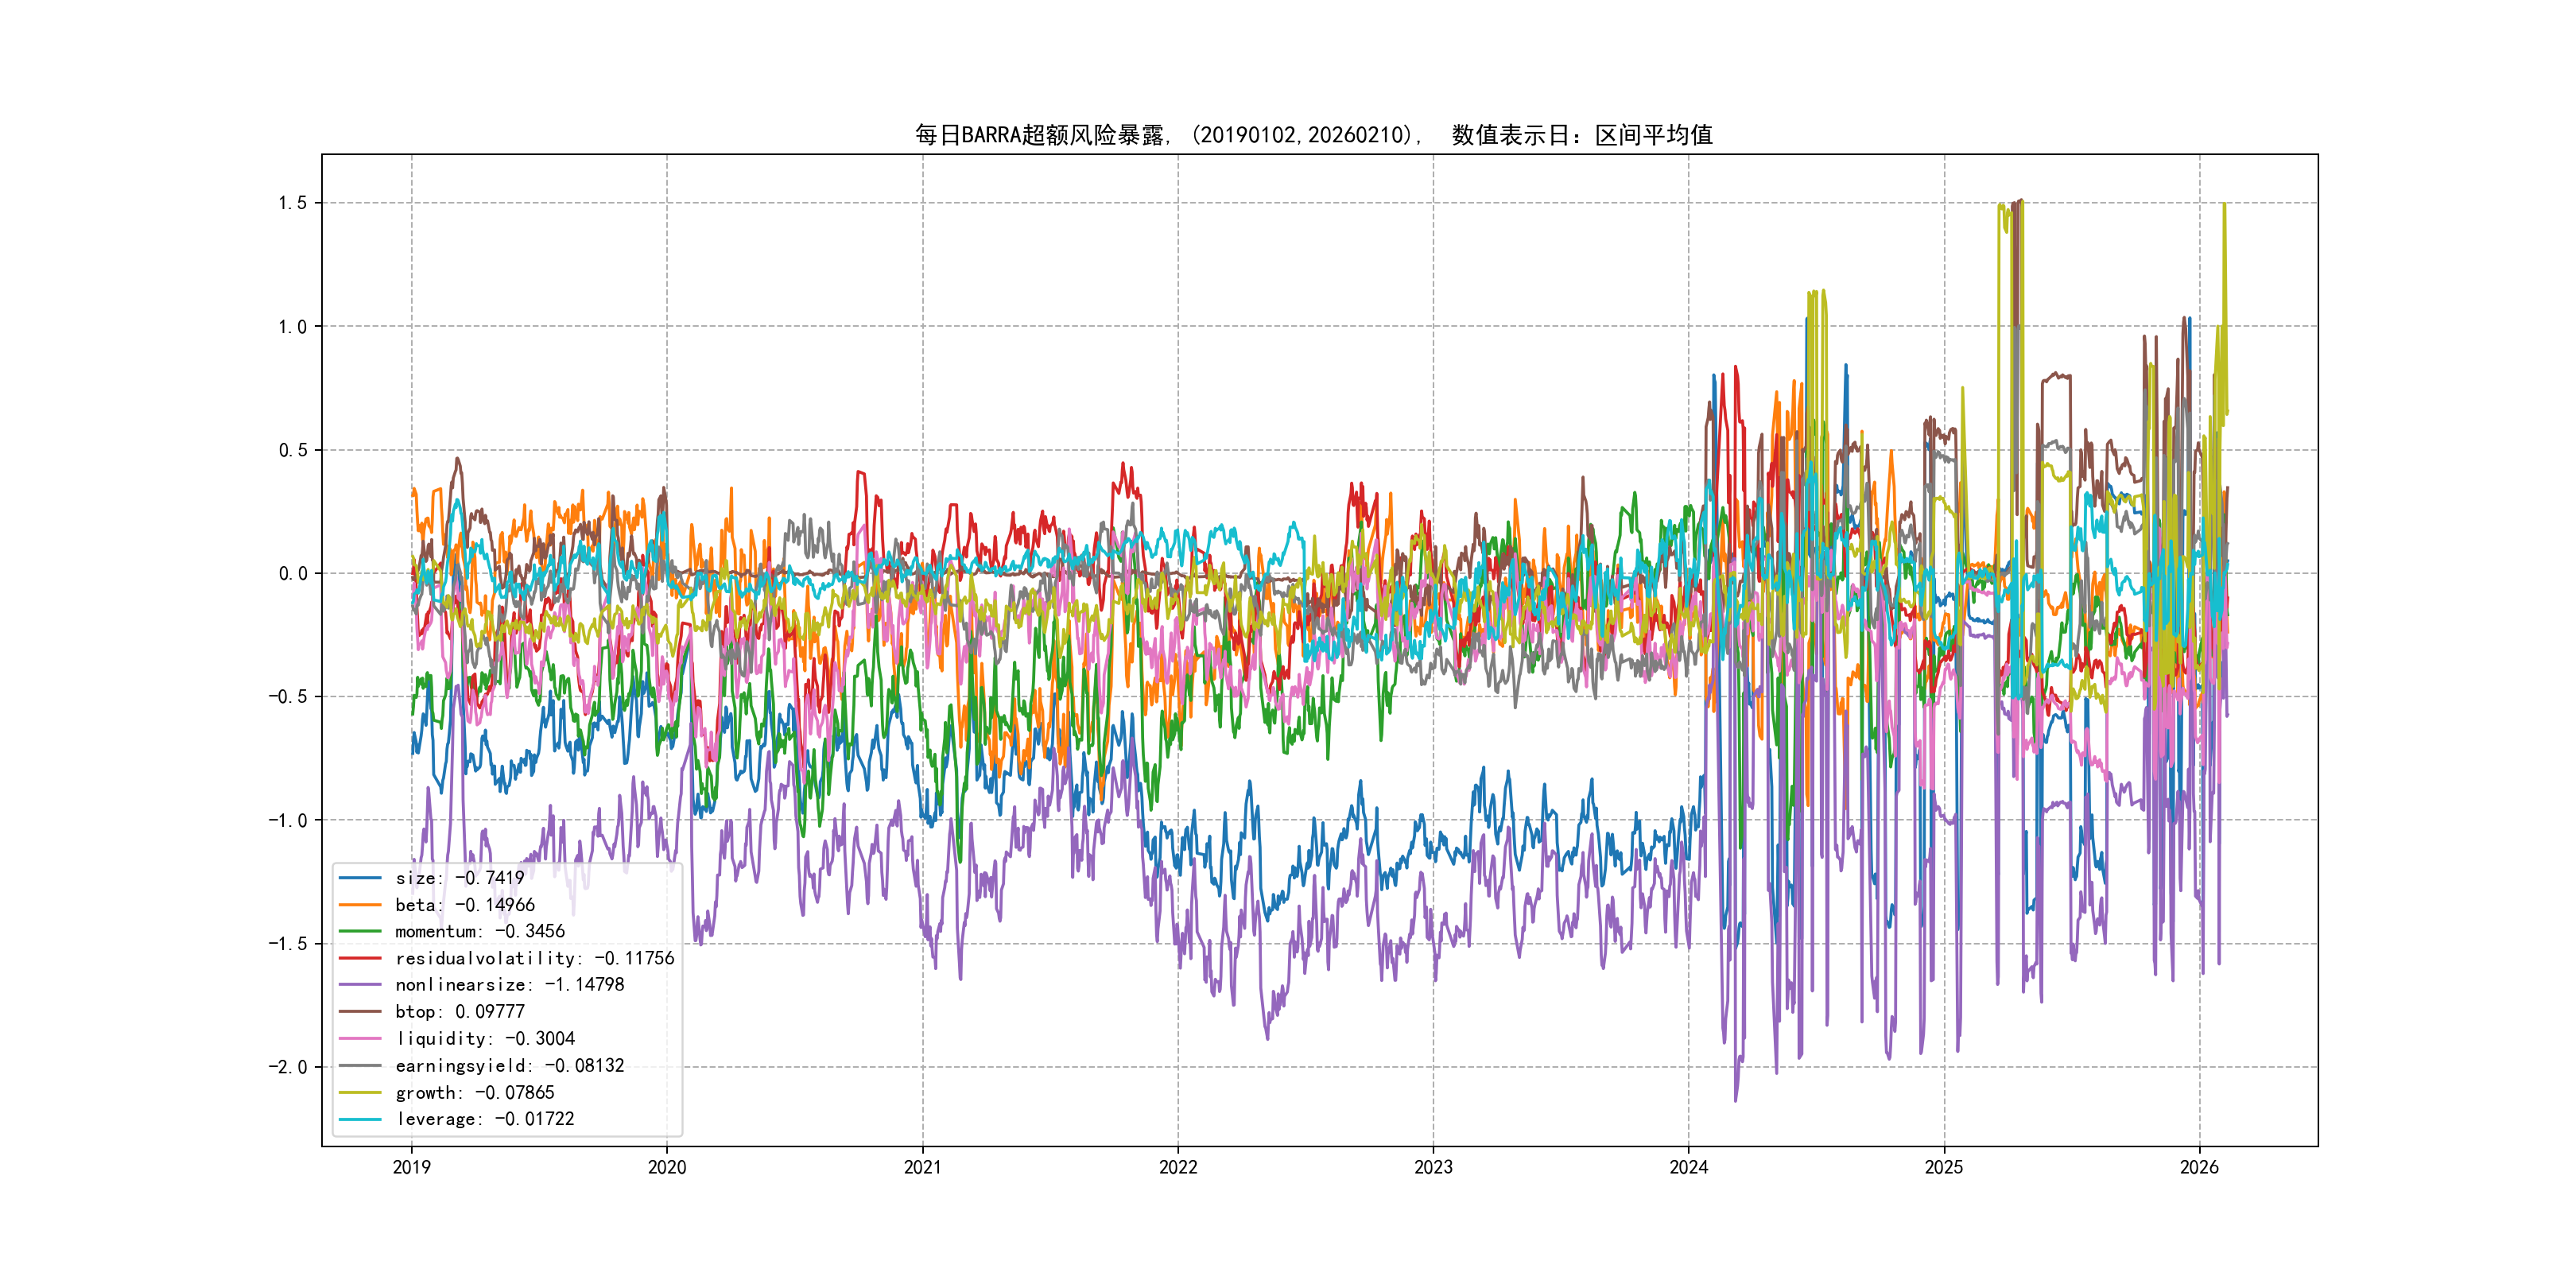Click the orange beta legend line swatch
Image resolution: width=2576 pixels, height=1288 pixels.
pyautogui.click(x=360, y=905)
